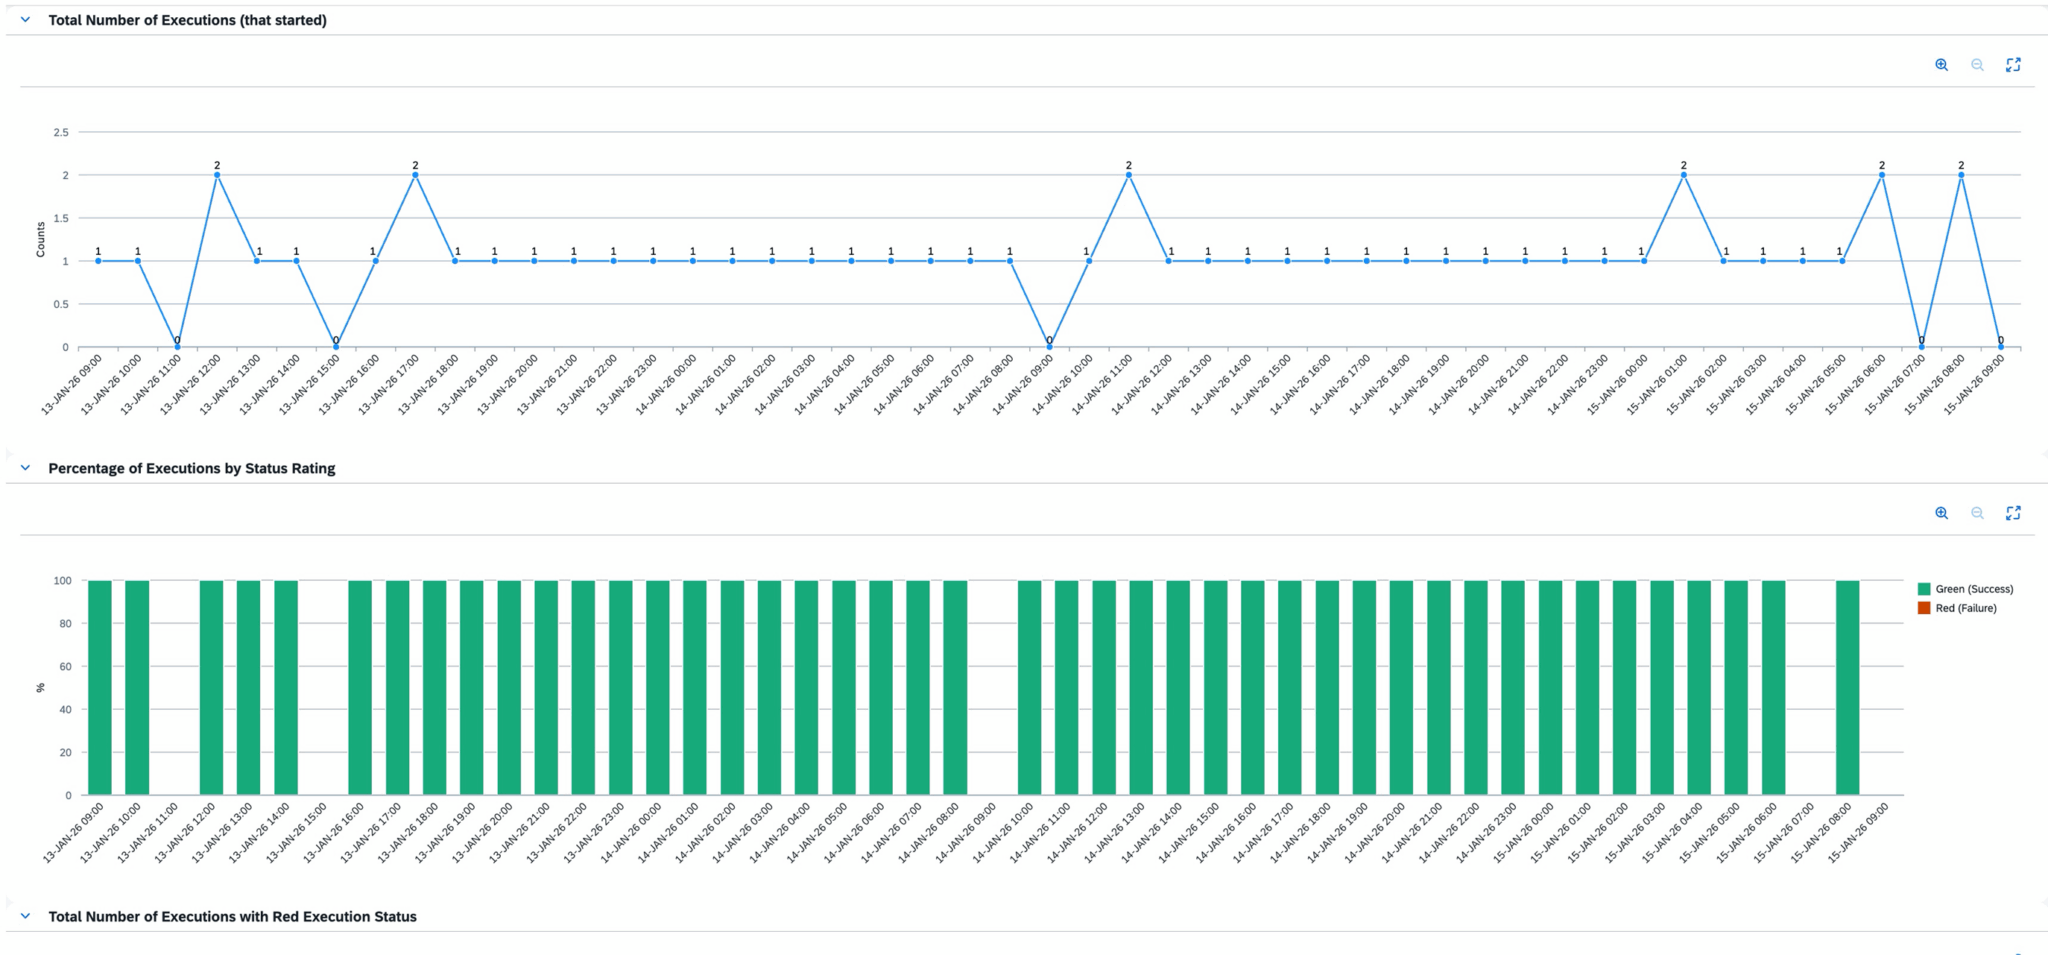Screen dimensions: 2048x955
Task: Expand Percentage of Executions chart to fullscreen
Action: click(2013, 513)
